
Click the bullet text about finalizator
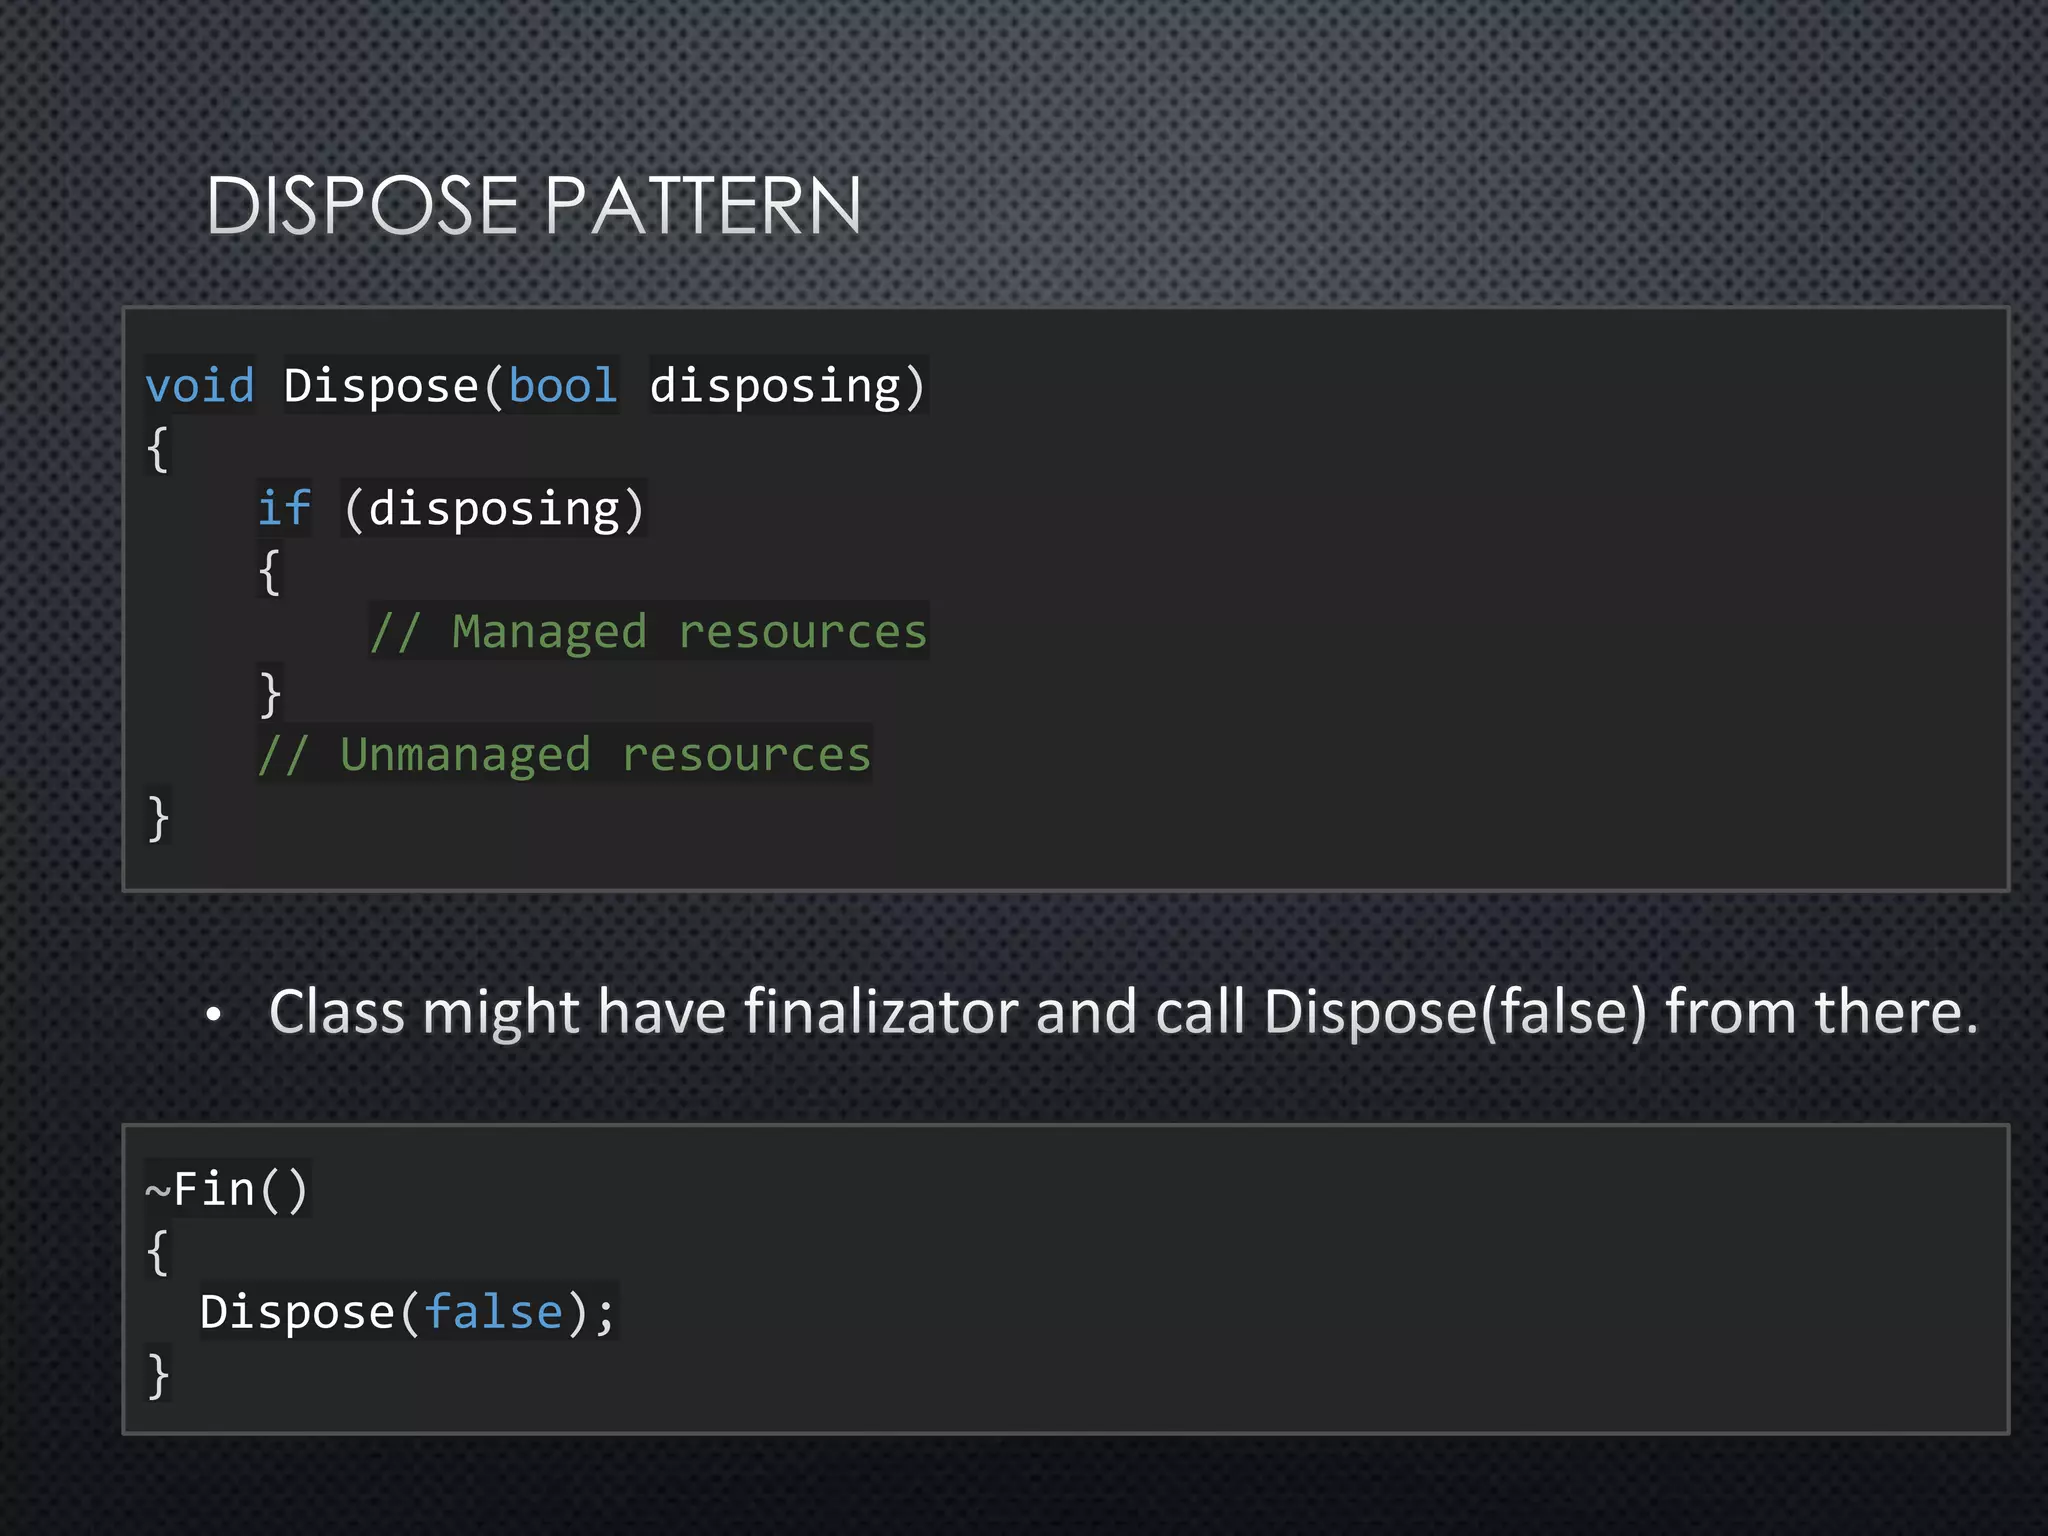(x=1123, y=1012)
